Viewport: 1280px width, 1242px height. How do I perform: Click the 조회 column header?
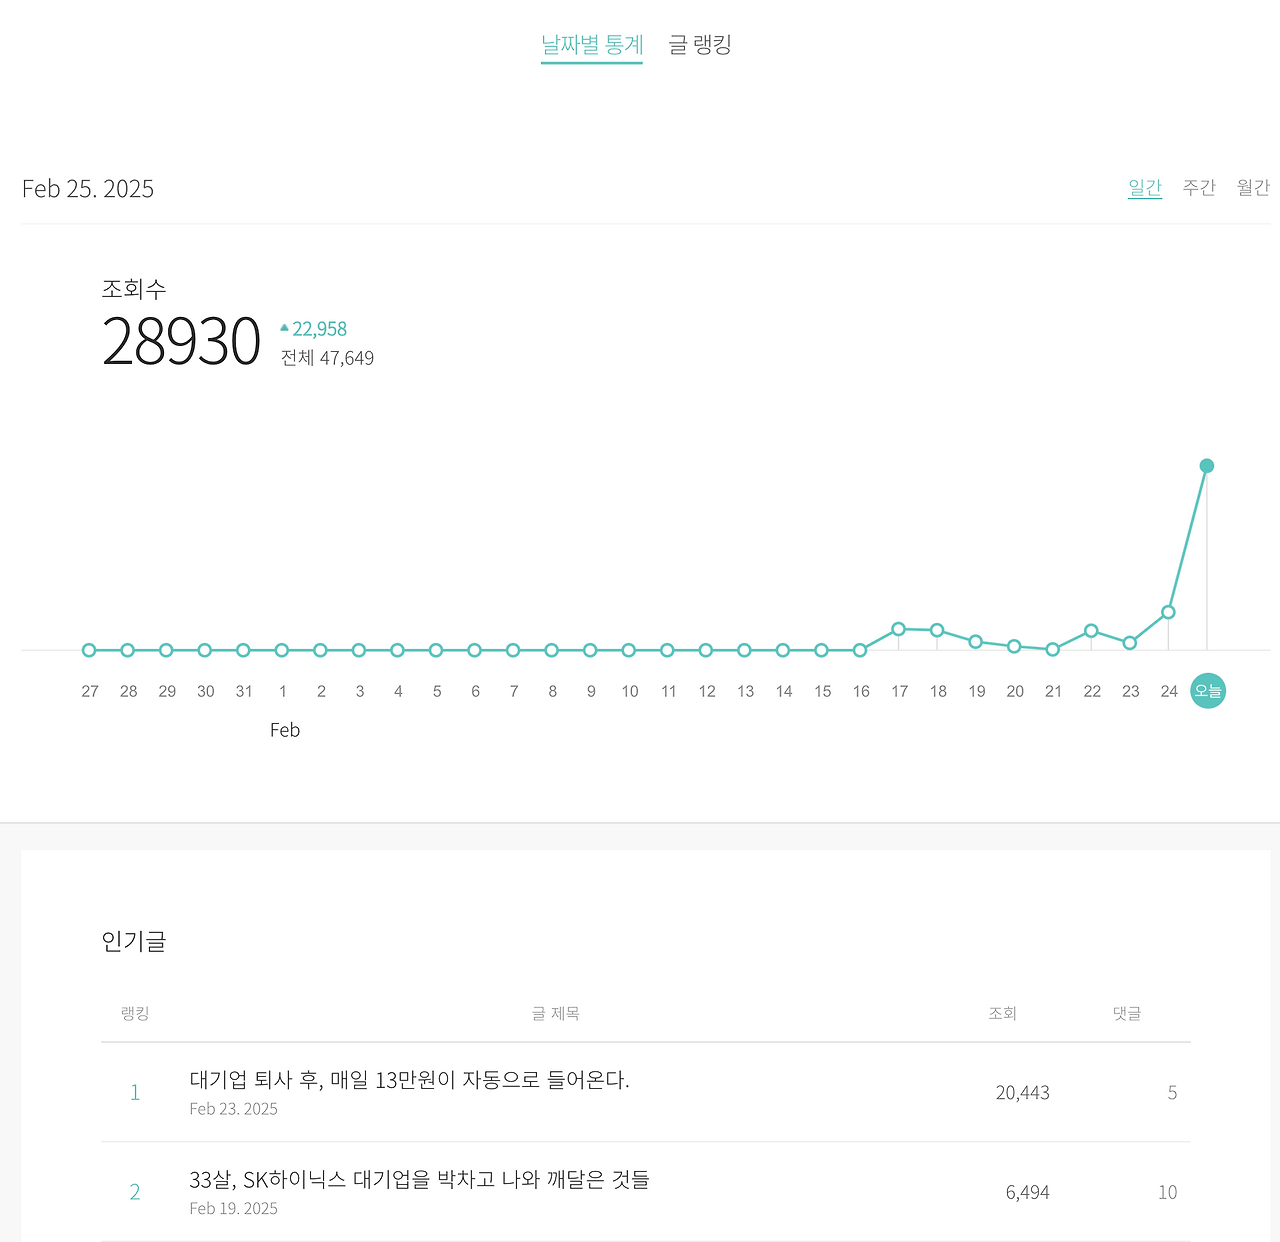1002,1013
